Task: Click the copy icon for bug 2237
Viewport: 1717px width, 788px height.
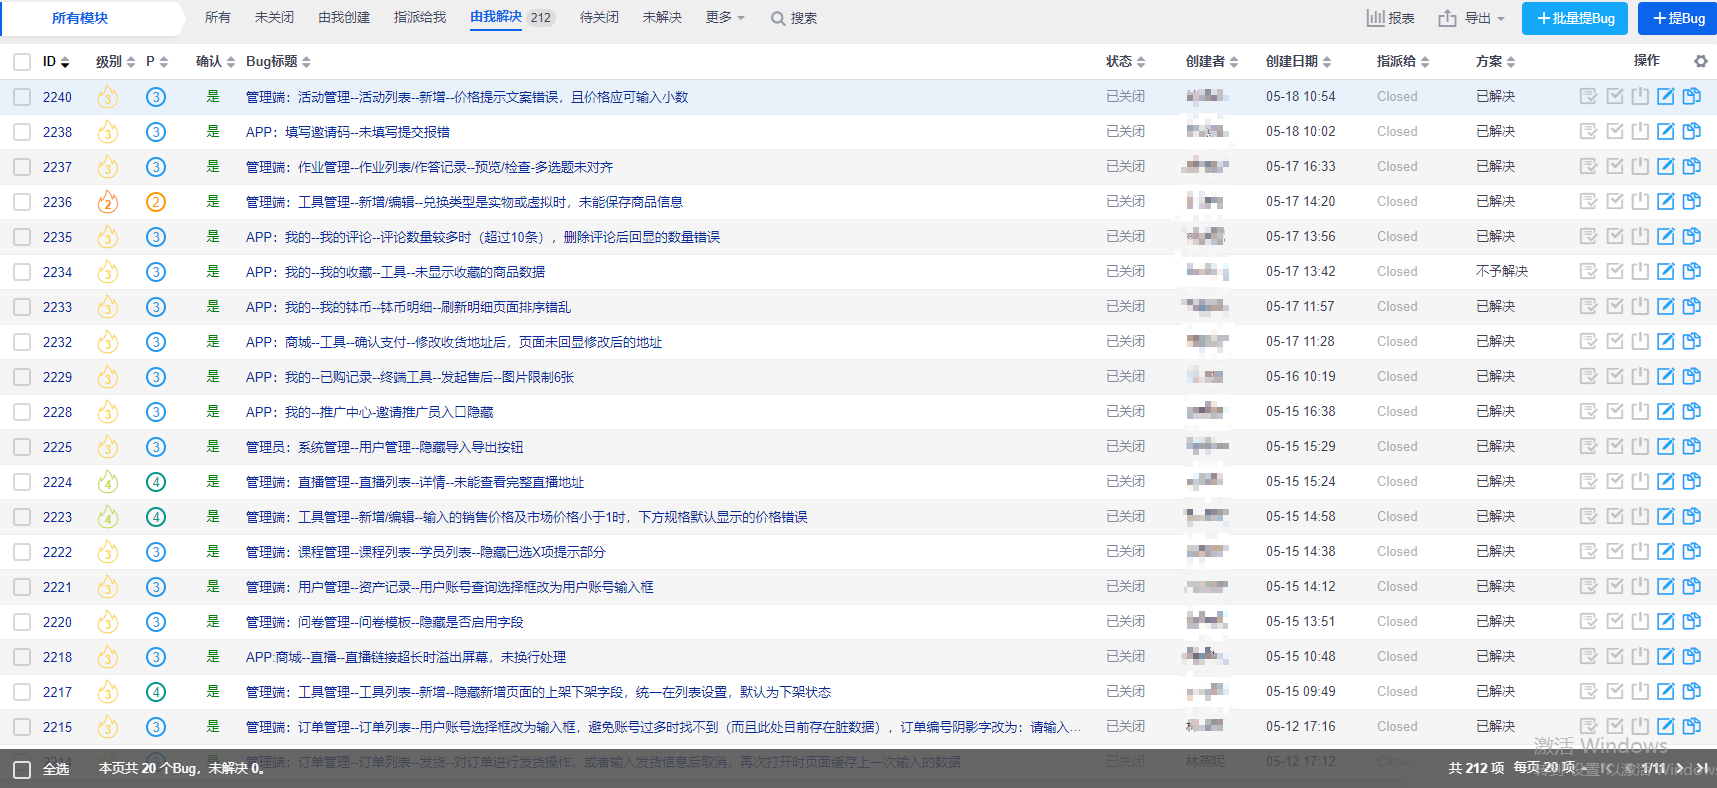Action: 1691,167
